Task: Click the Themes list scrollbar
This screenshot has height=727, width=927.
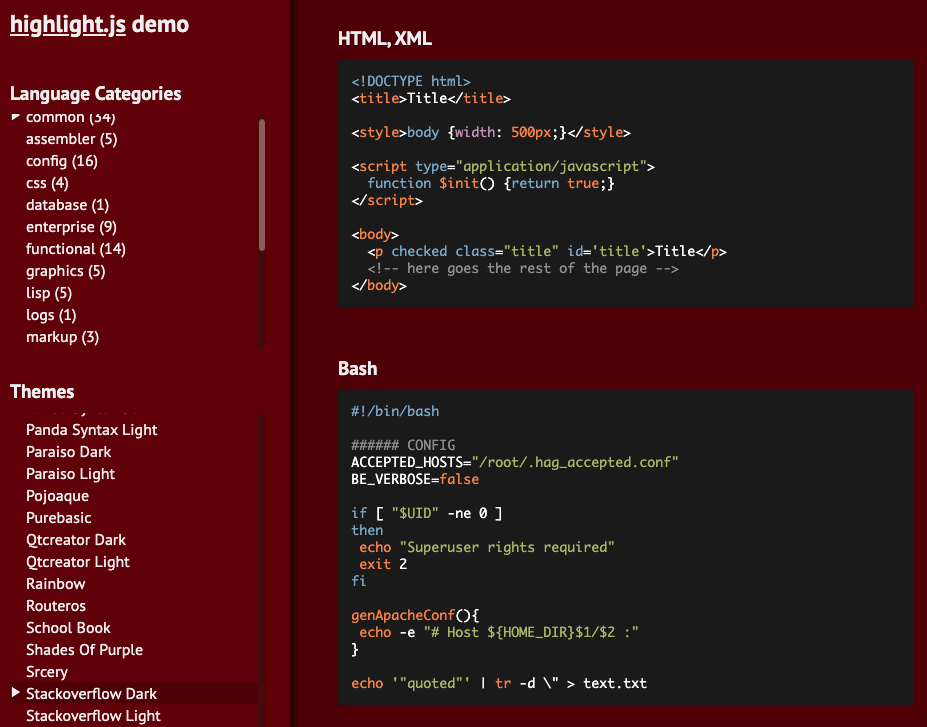Action: [x=262, y=570]
